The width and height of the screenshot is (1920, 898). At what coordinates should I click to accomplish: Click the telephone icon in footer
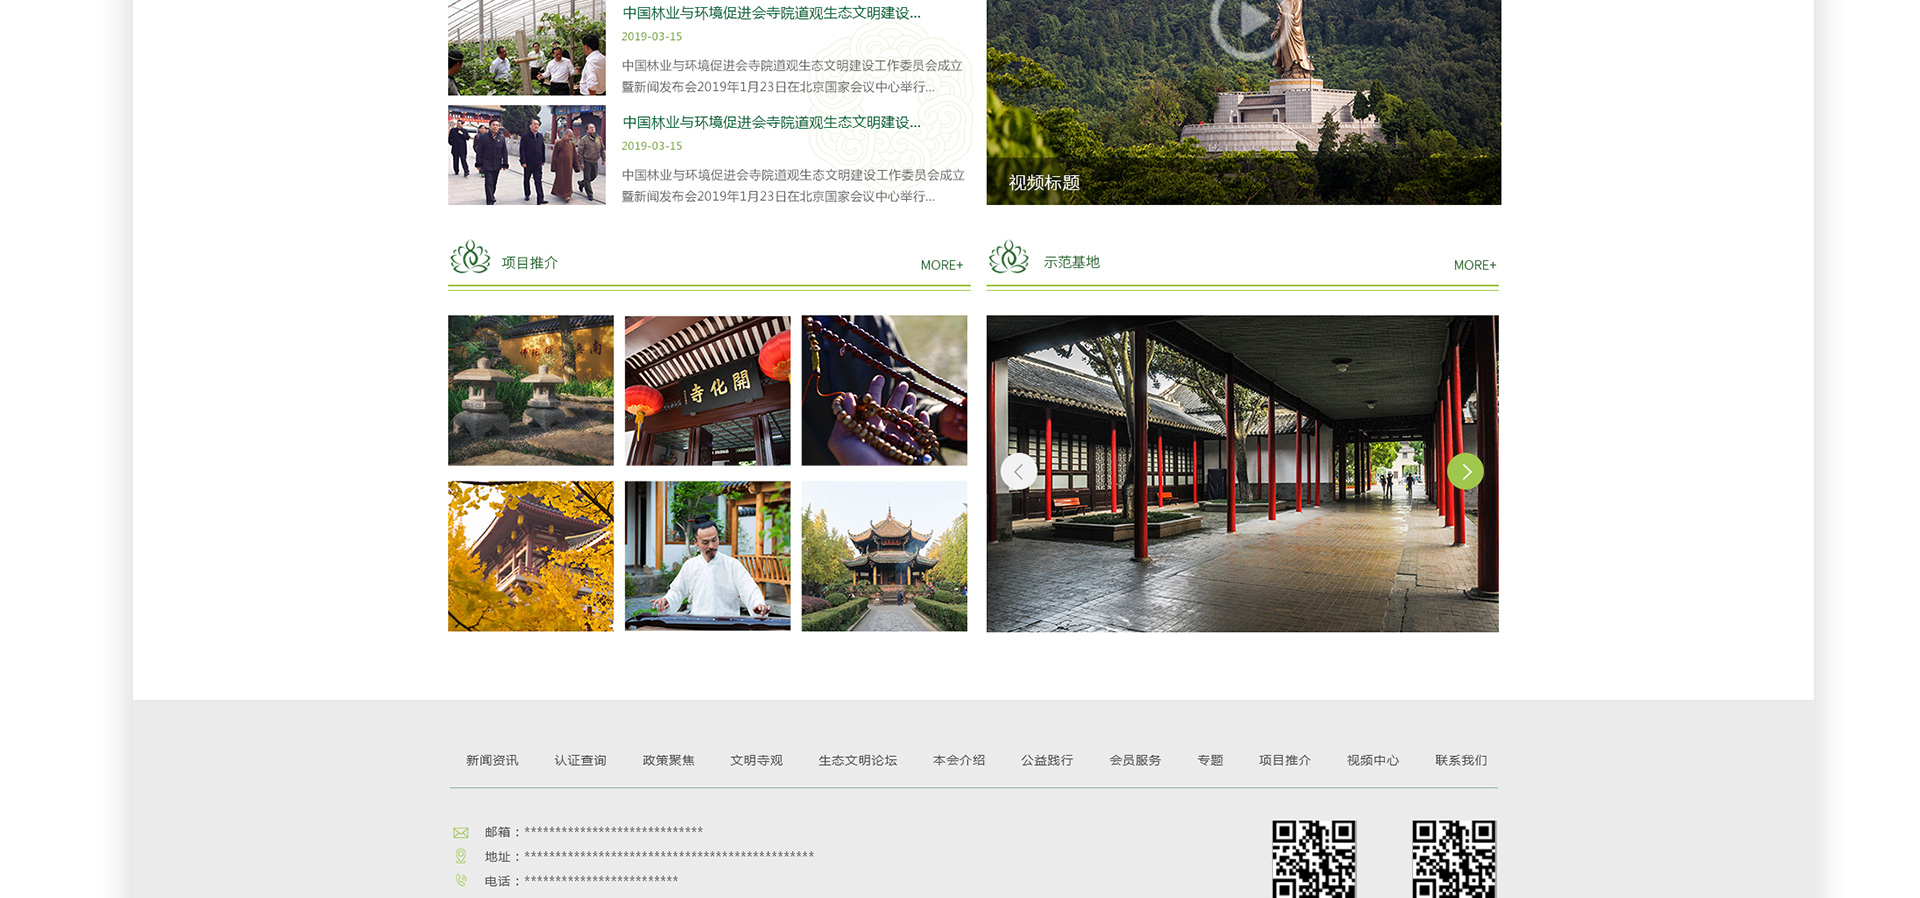461,881
